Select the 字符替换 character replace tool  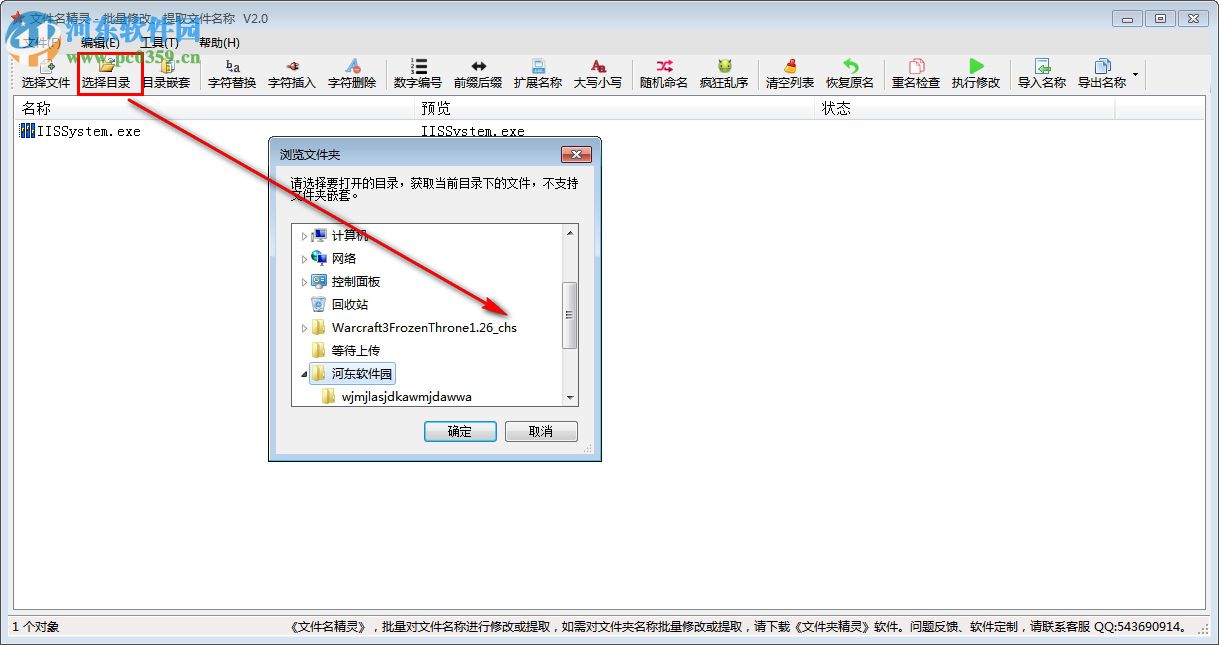pyautogui.click(x=232, y=74)
